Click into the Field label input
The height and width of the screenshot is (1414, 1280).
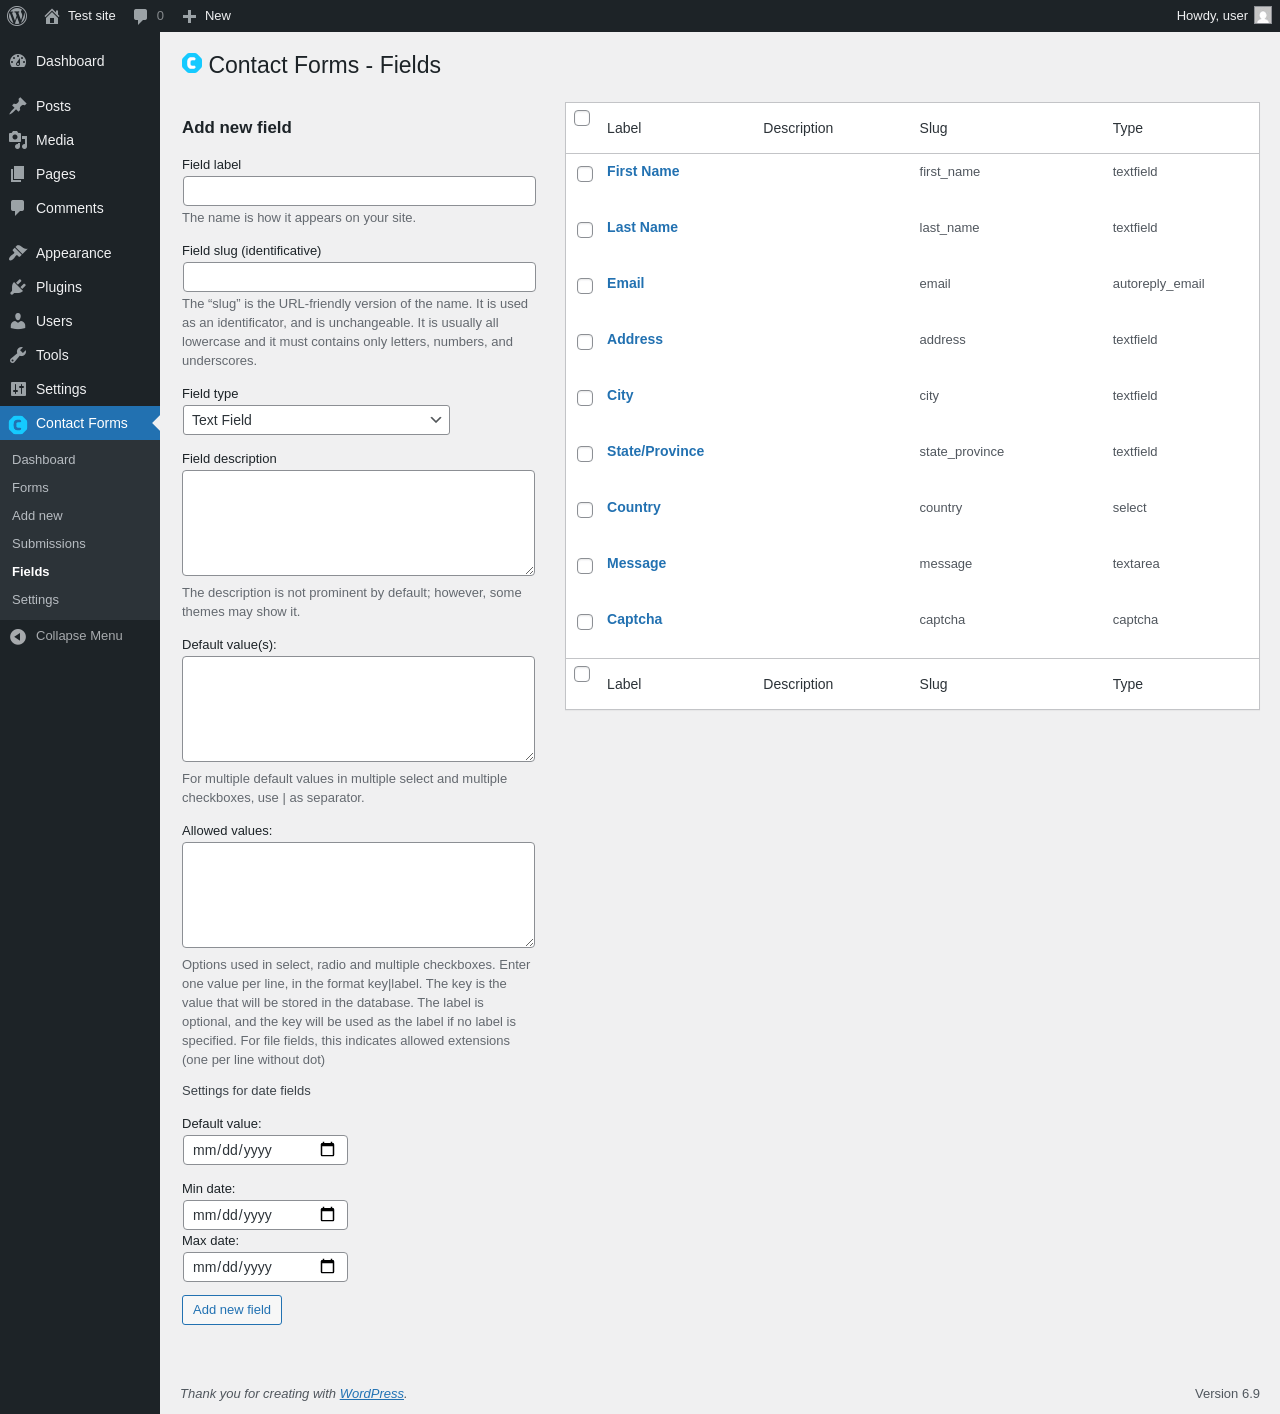click(359, 191)
